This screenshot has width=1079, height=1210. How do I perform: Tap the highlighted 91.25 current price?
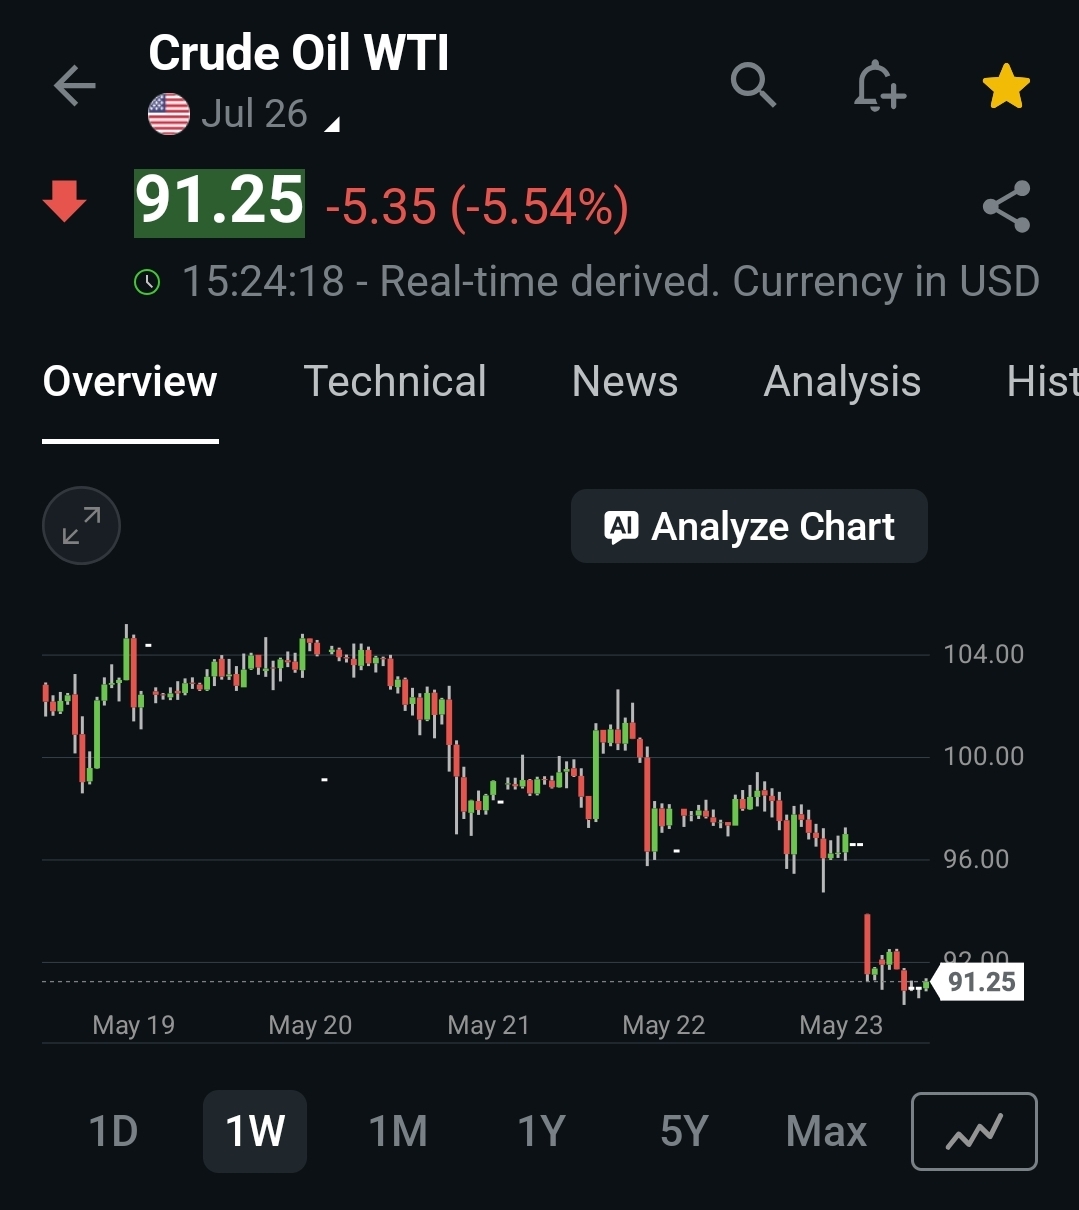(219, 203)
